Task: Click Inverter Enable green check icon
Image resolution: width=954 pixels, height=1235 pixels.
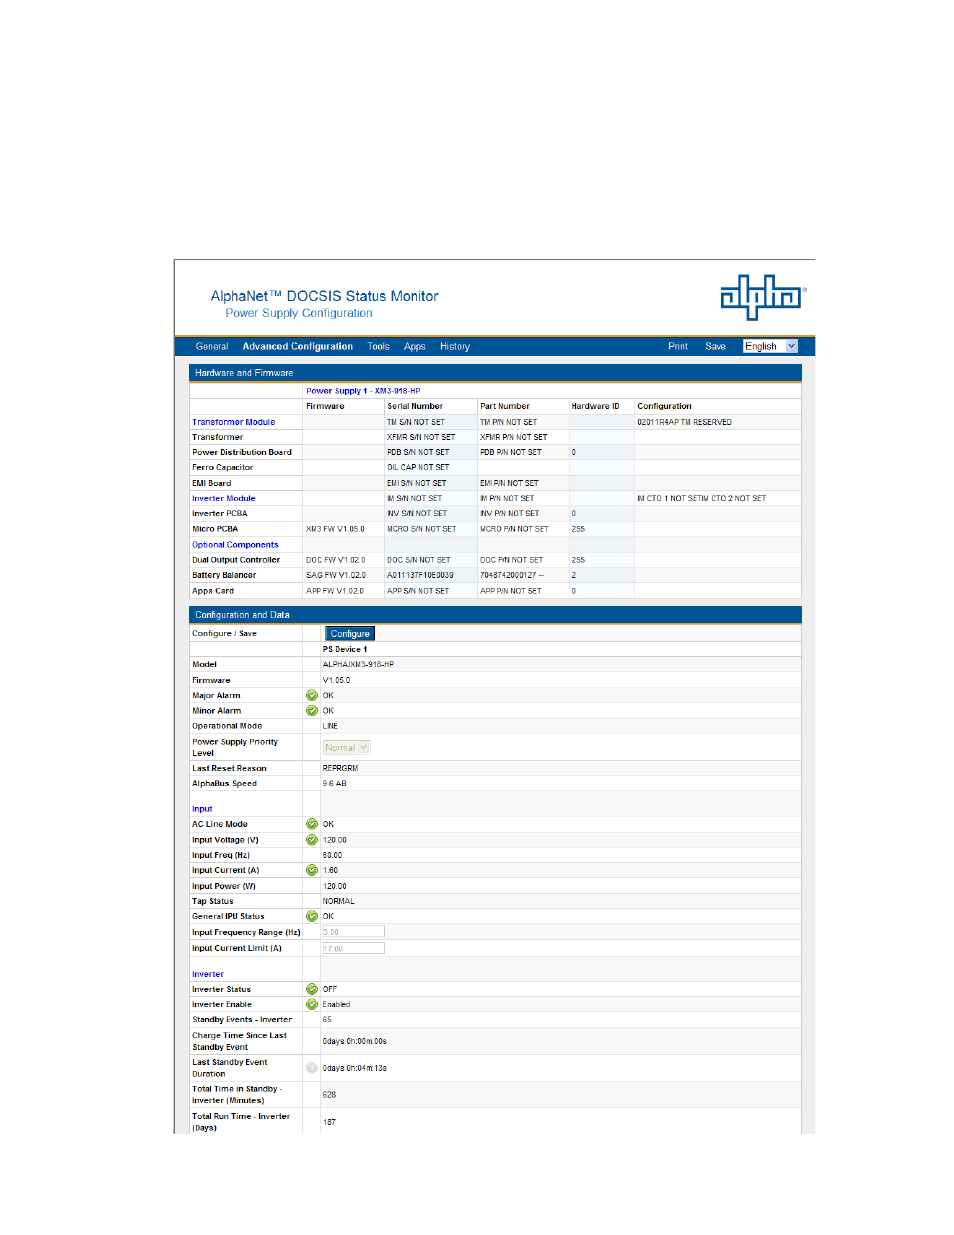Action: coord(312,1004)
